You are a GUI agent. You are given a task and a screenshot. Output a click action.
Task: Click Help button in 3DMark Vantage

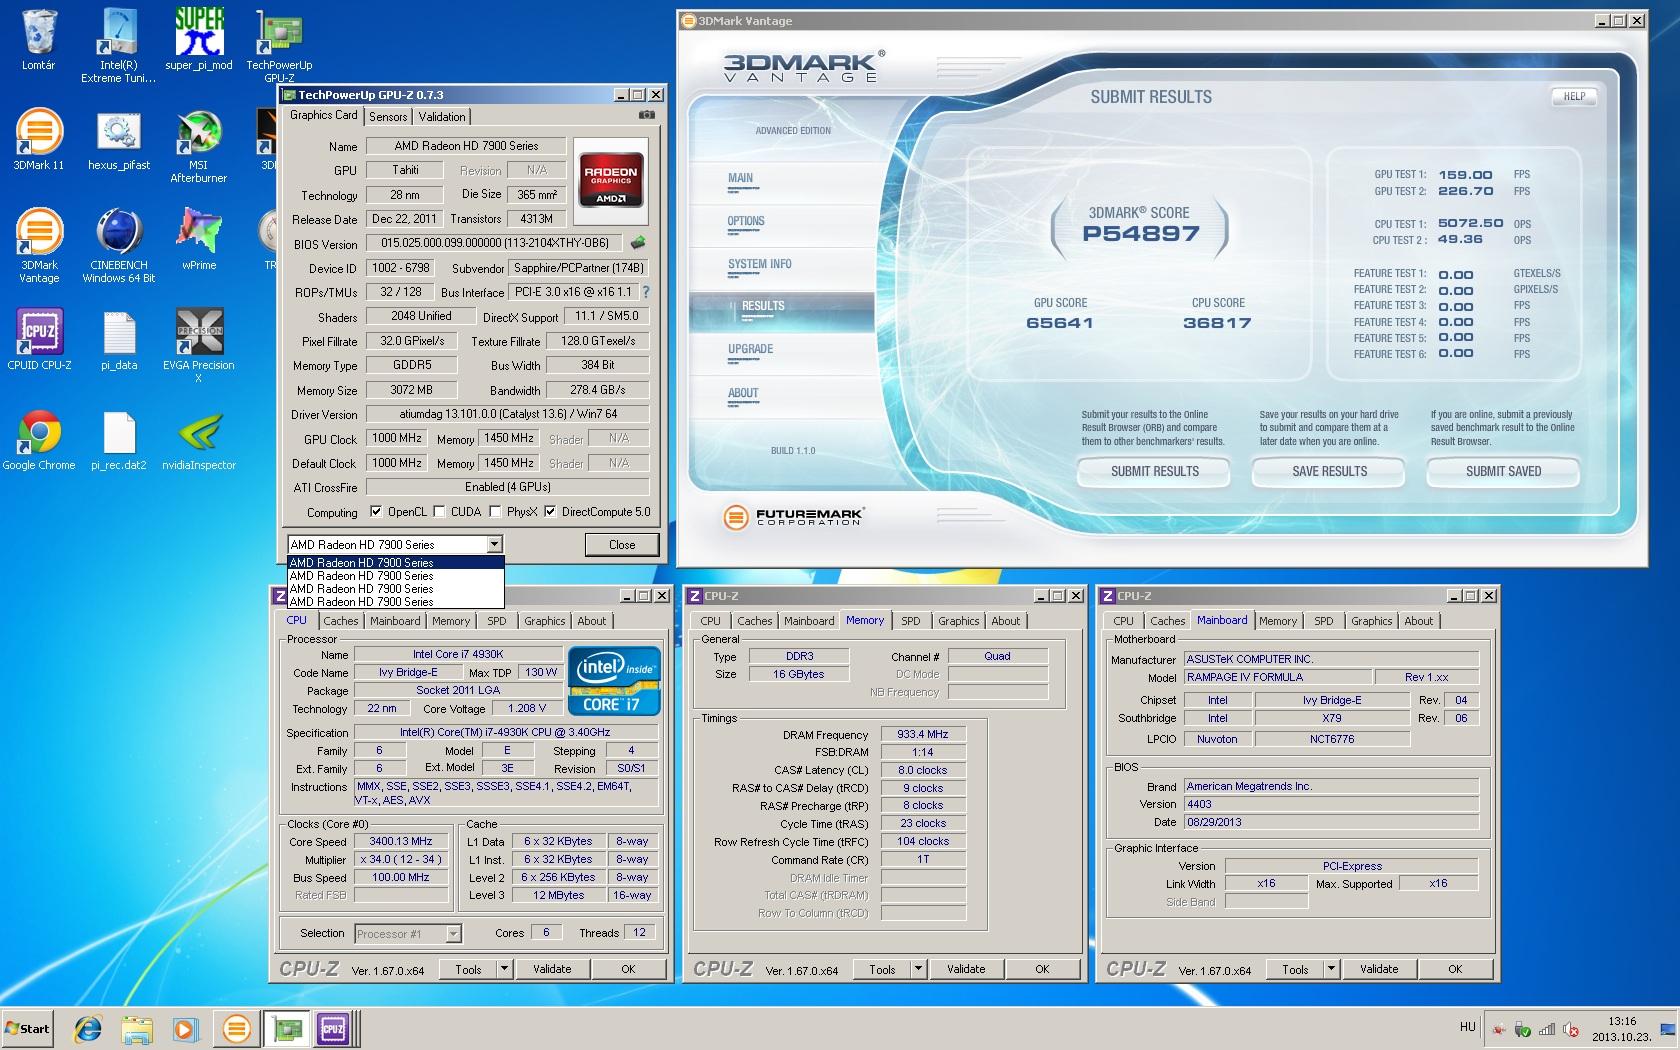click(1574, 96)
